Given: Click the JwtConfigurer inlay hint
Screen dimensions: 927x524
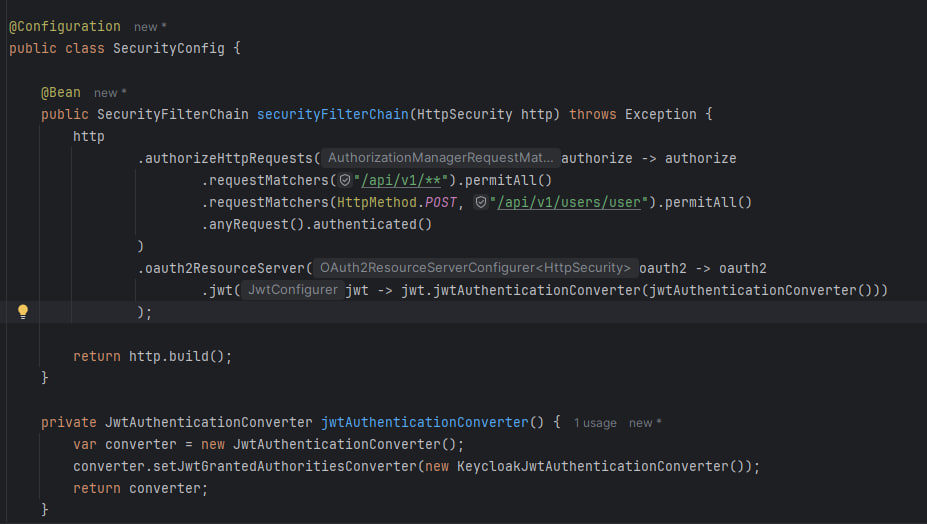Looking at the screenshot, I should pos(293,290).
